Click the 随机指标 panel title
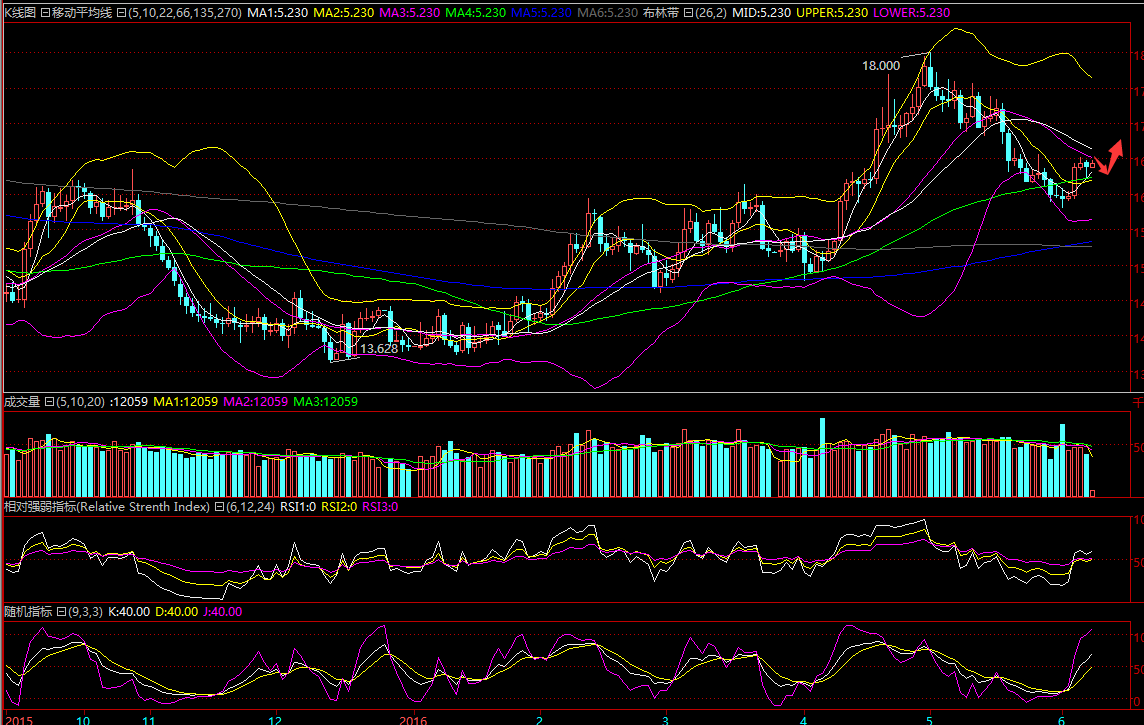Viewport: 1144px width, 725px height. coord(28,612)
